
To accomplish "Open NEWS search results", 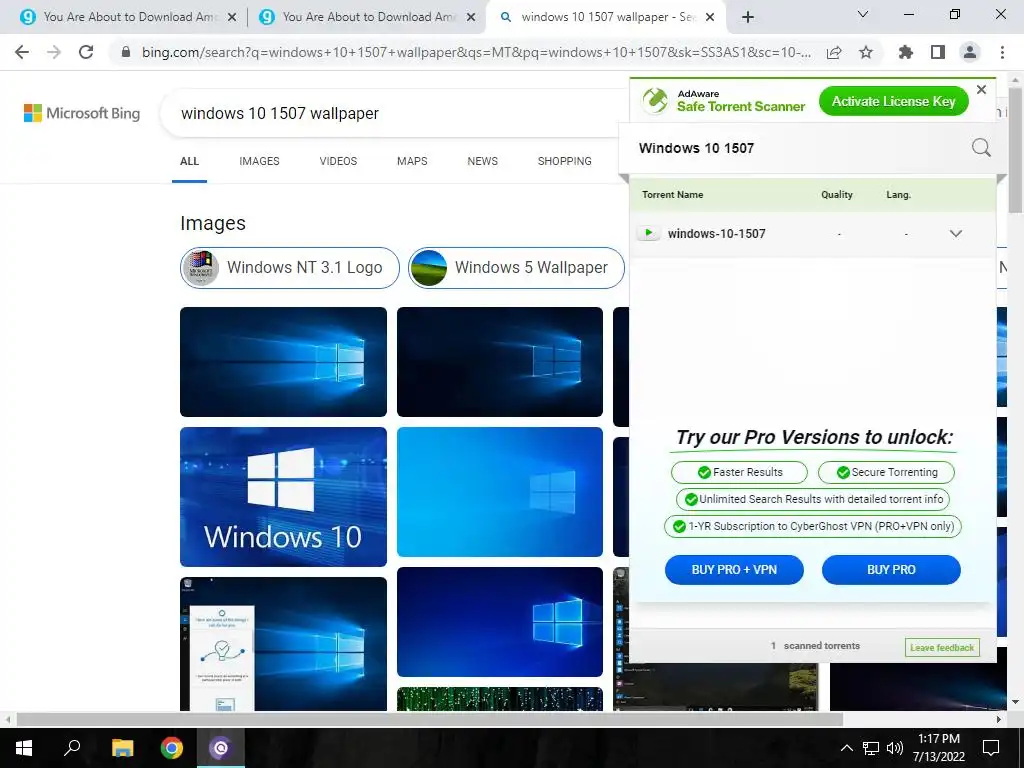I will coord(483,161).
